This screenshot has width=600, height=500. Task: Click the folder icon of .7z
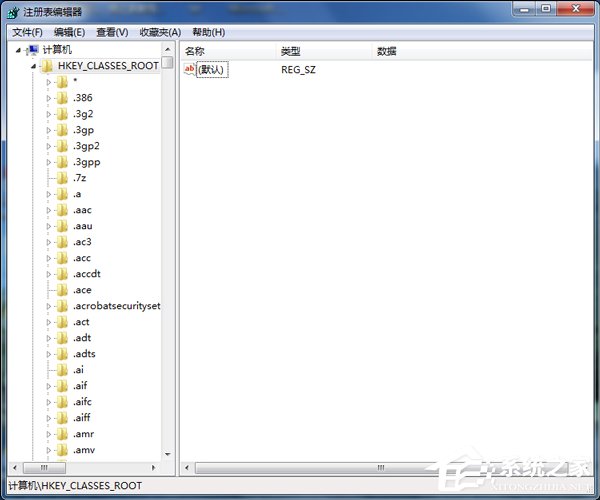coord(62,178)
